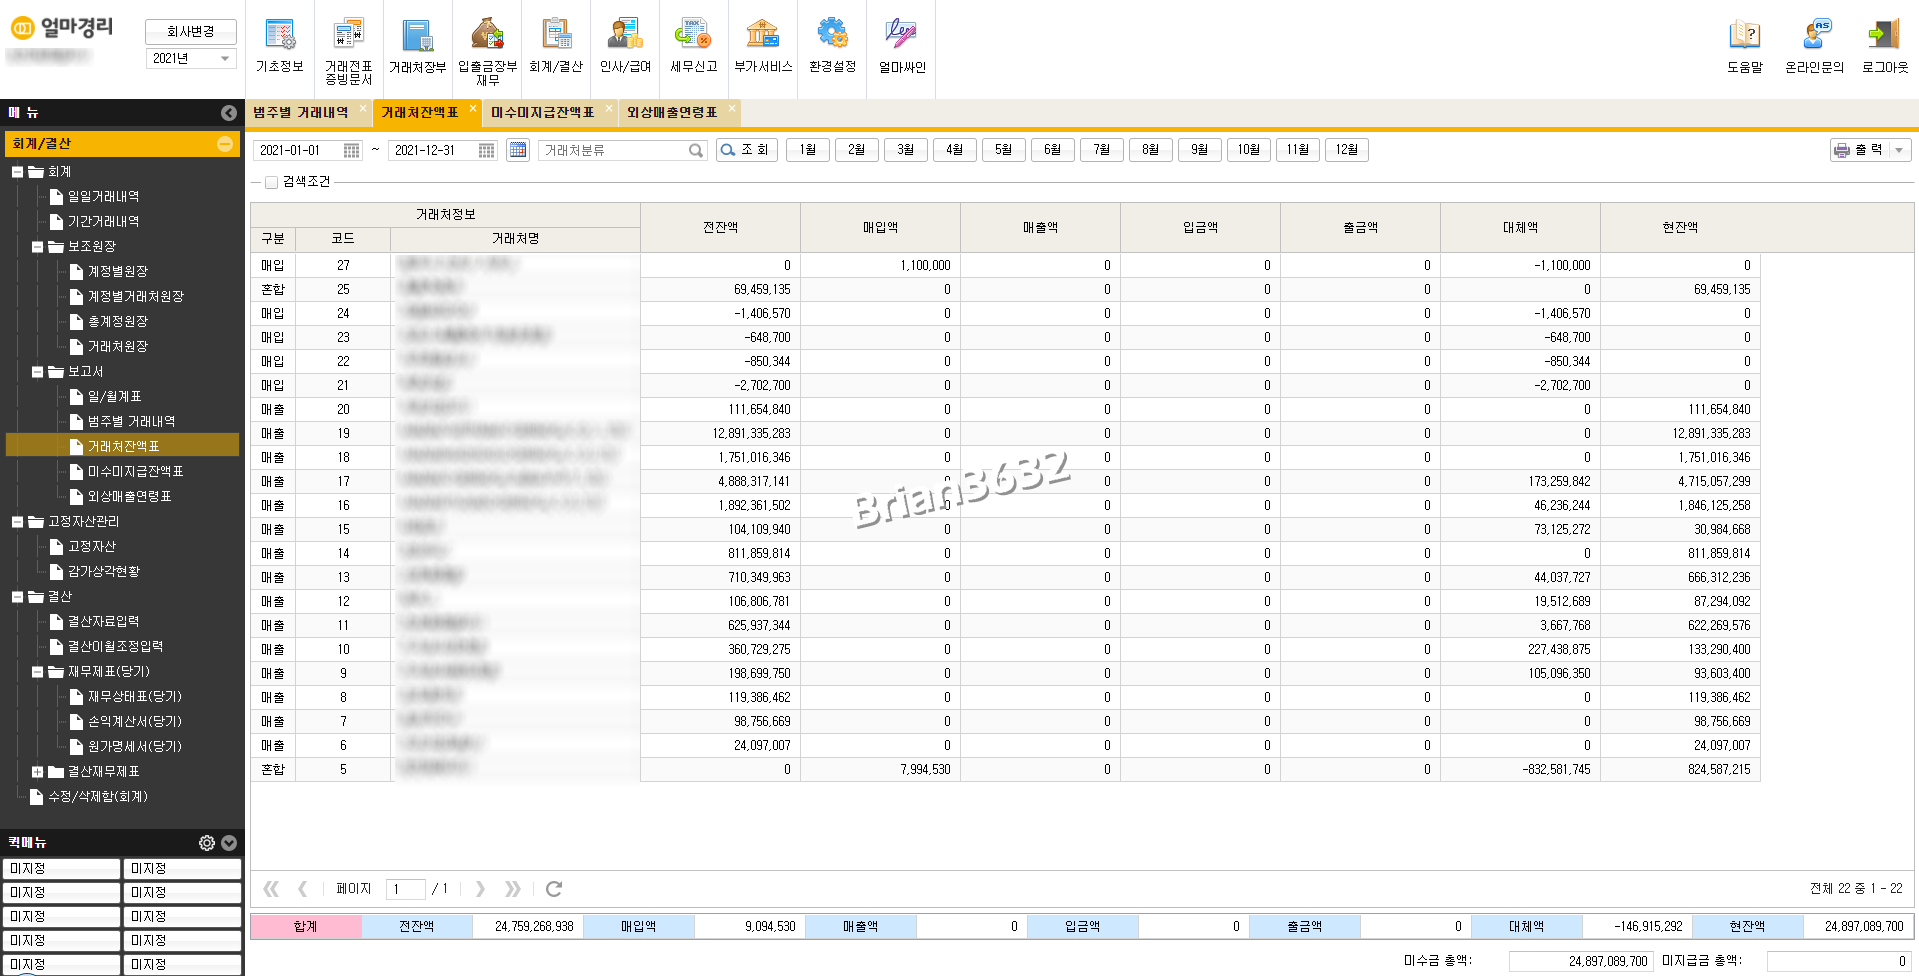This screenshot has width=1919, height=976.
Task: Collapse the 퀵메뉴 panel arrow
Action: point(229,843)
